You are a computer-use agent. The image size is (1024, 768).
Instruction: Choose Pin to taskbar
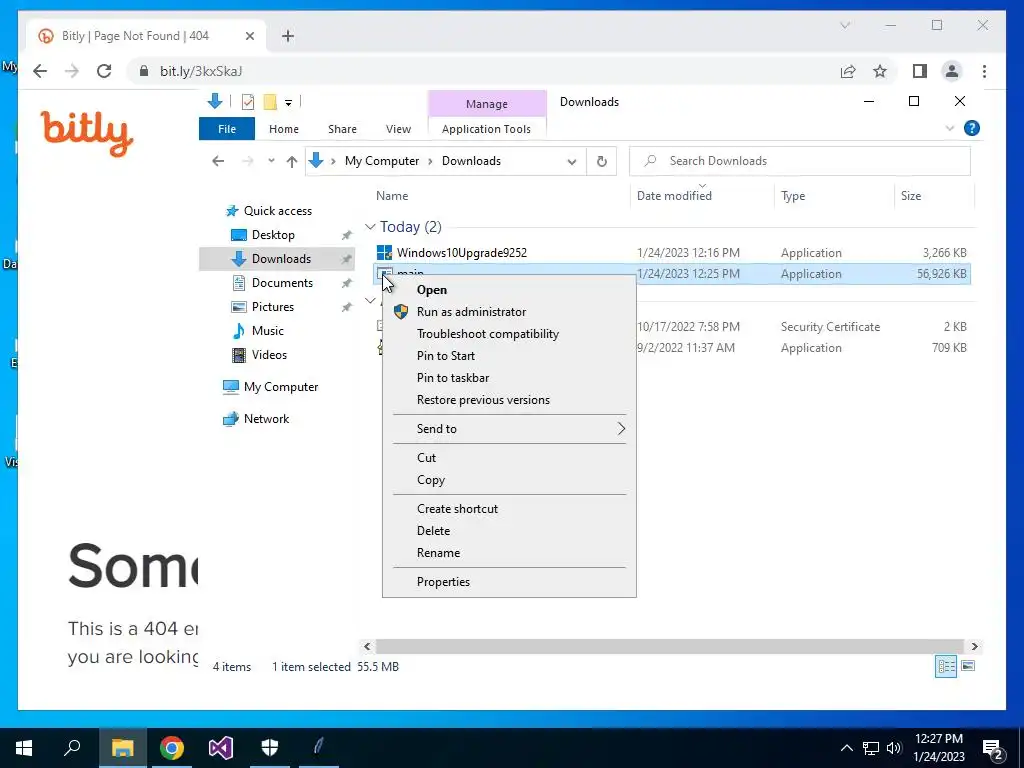tap(509, 378)
